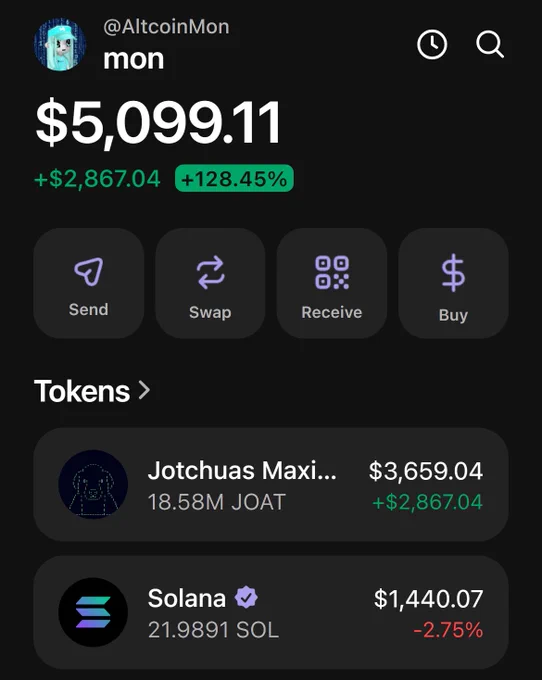Screen dimensions: 542x680
Task: Tap the JOAT token dog icon
Action: [93, 484]
